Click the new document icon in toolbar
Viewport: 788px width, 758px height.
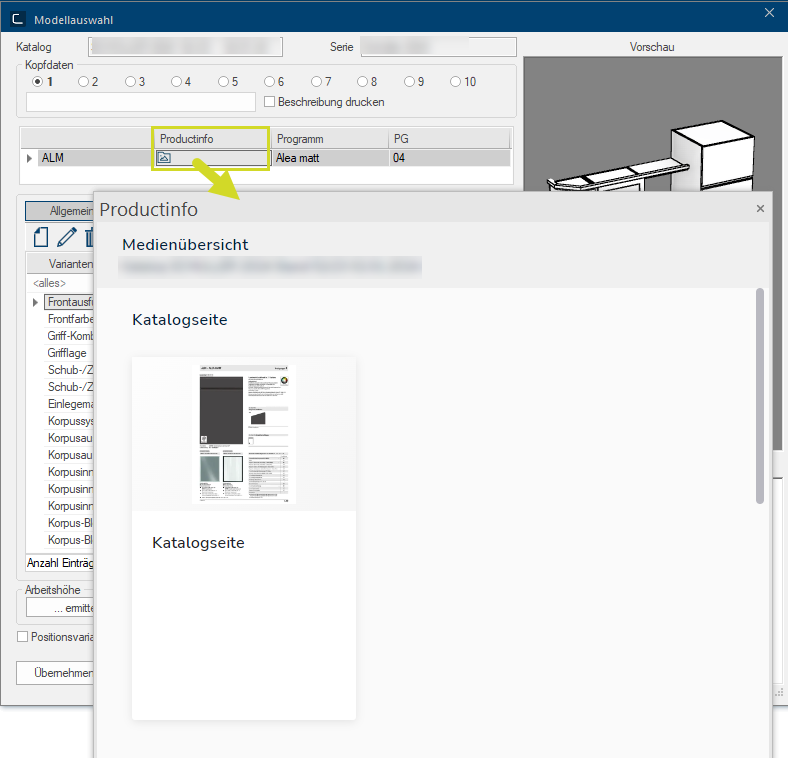click(x=41, y=237)
